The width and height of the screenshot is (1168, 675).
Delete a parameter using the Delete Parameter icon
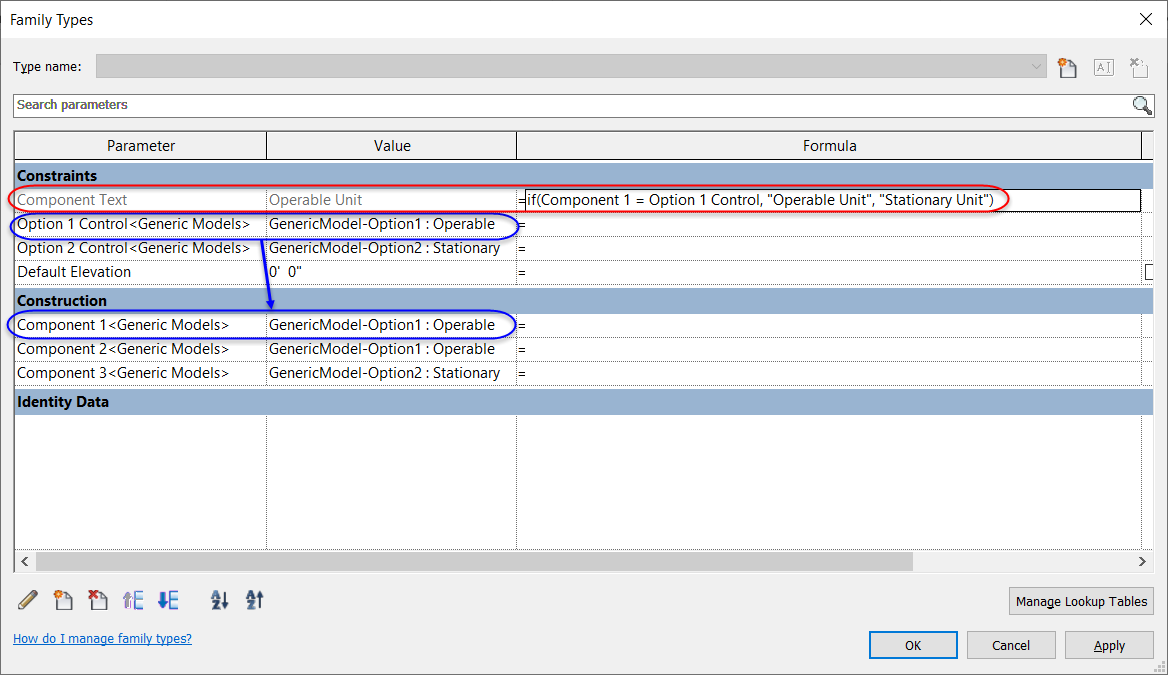pyautogui.click(x=97, y=599)
